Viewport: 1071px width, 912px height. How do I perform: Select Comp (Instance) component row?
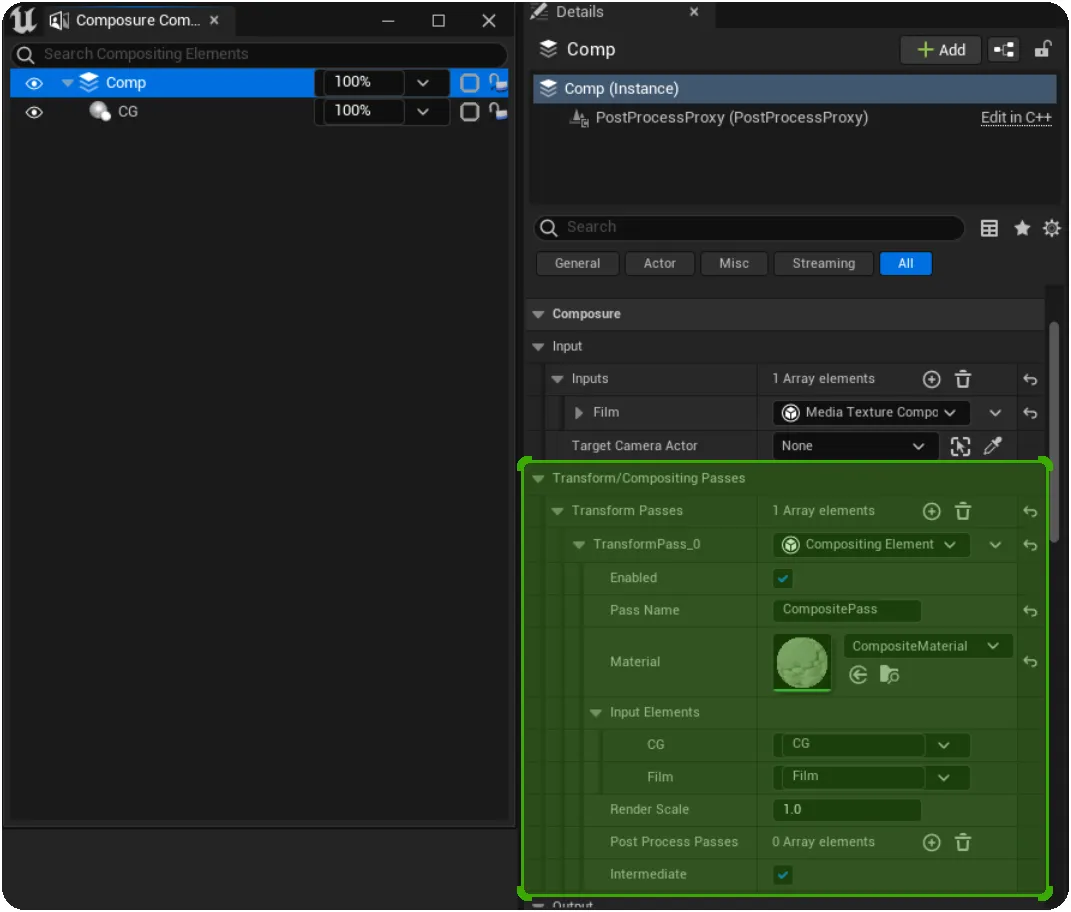click(794, 88)
